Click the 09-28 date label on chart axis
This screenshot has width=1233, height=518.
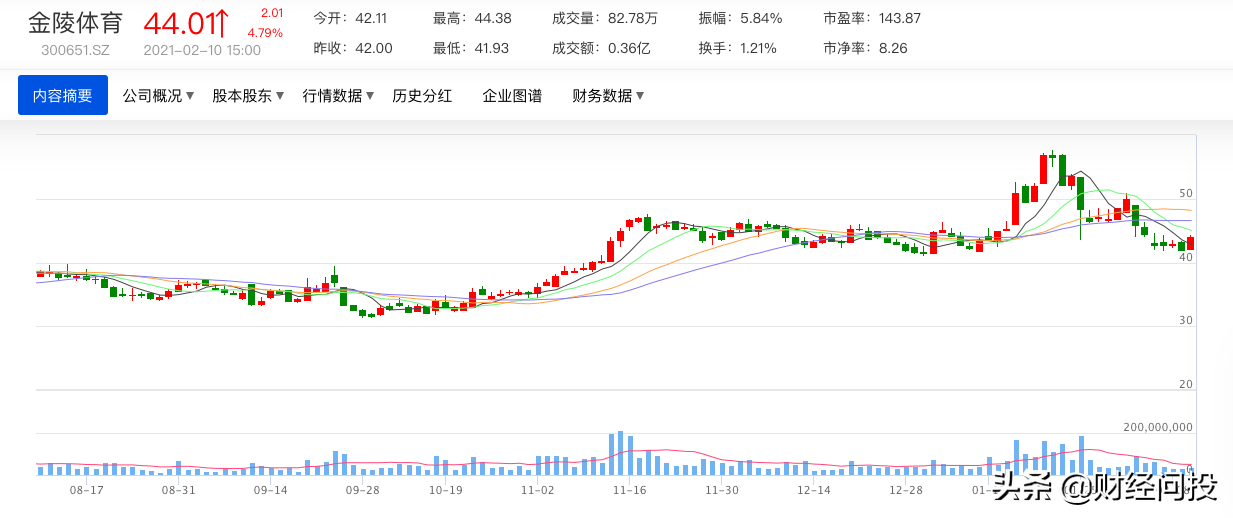[x=362, y=490]
